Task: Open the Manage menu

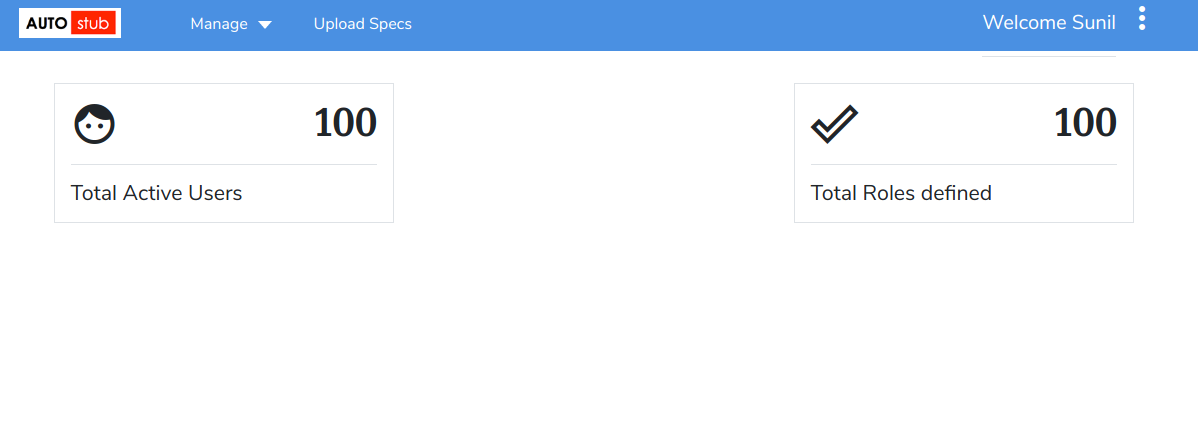Action: pyautogui.click(x=219, y=24)
